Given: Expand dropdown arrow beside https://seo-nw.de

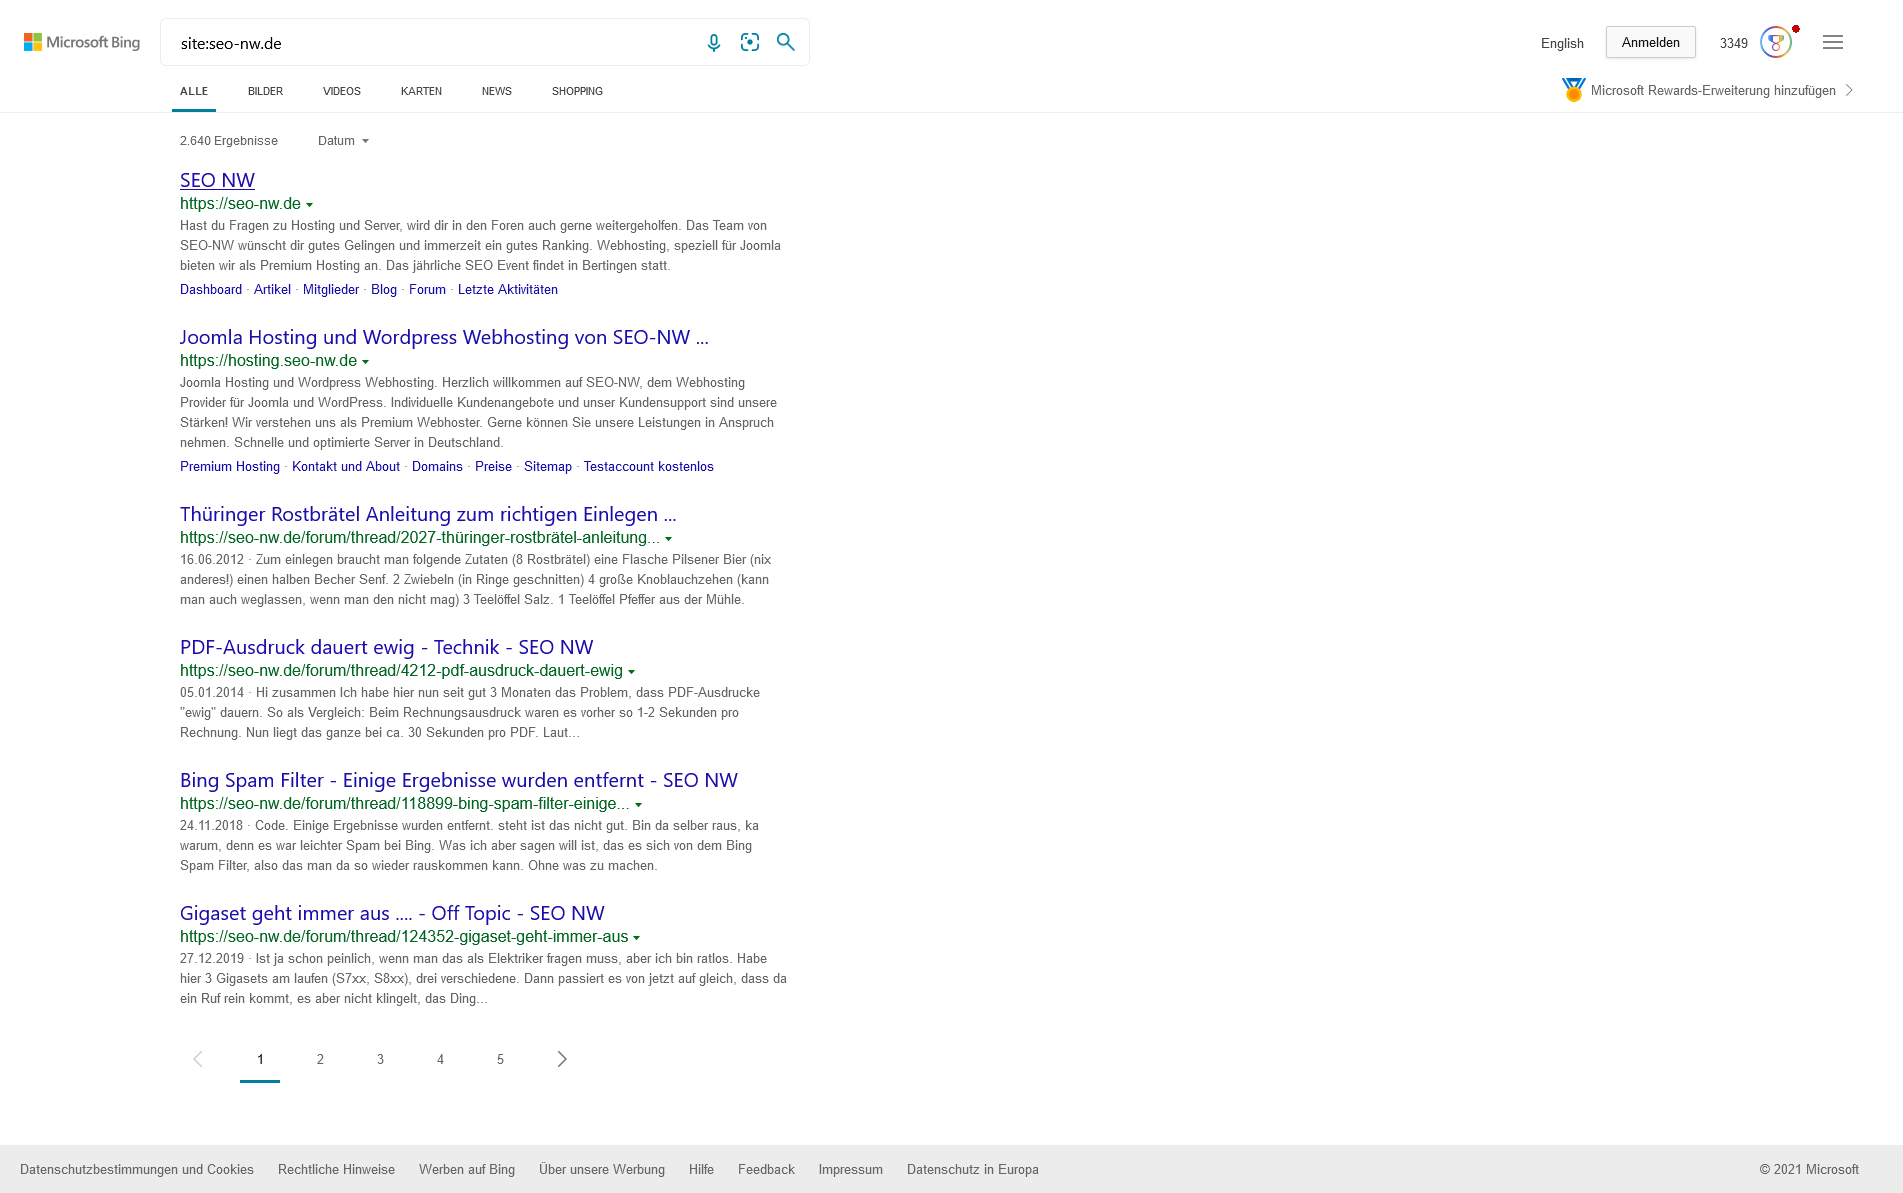Looking at the screenshot, I should (x=310, y=205).
